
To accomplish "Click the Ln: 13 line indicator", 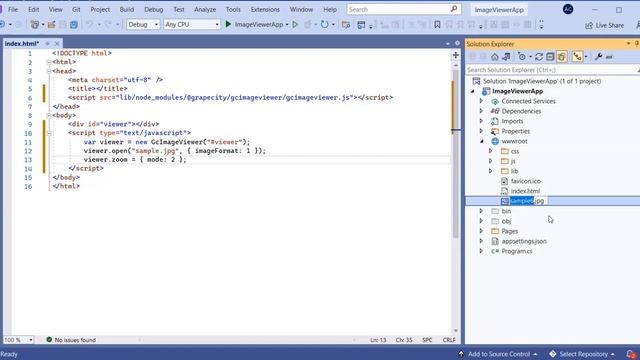I will point(378,340).
